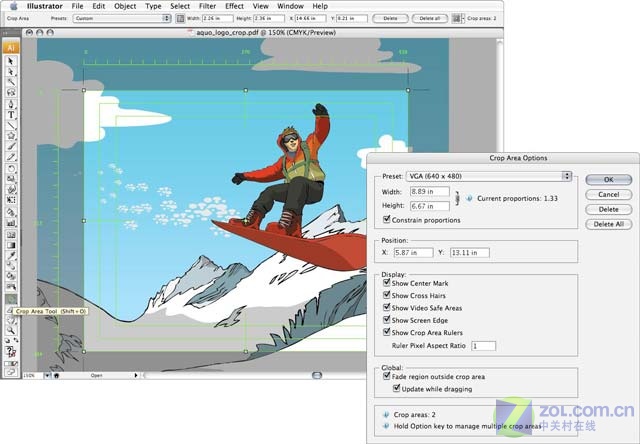Toggle the constrain proportions link icon in dialog
The height and width of the screenshot is (444, 640).
tap(458, 198)
